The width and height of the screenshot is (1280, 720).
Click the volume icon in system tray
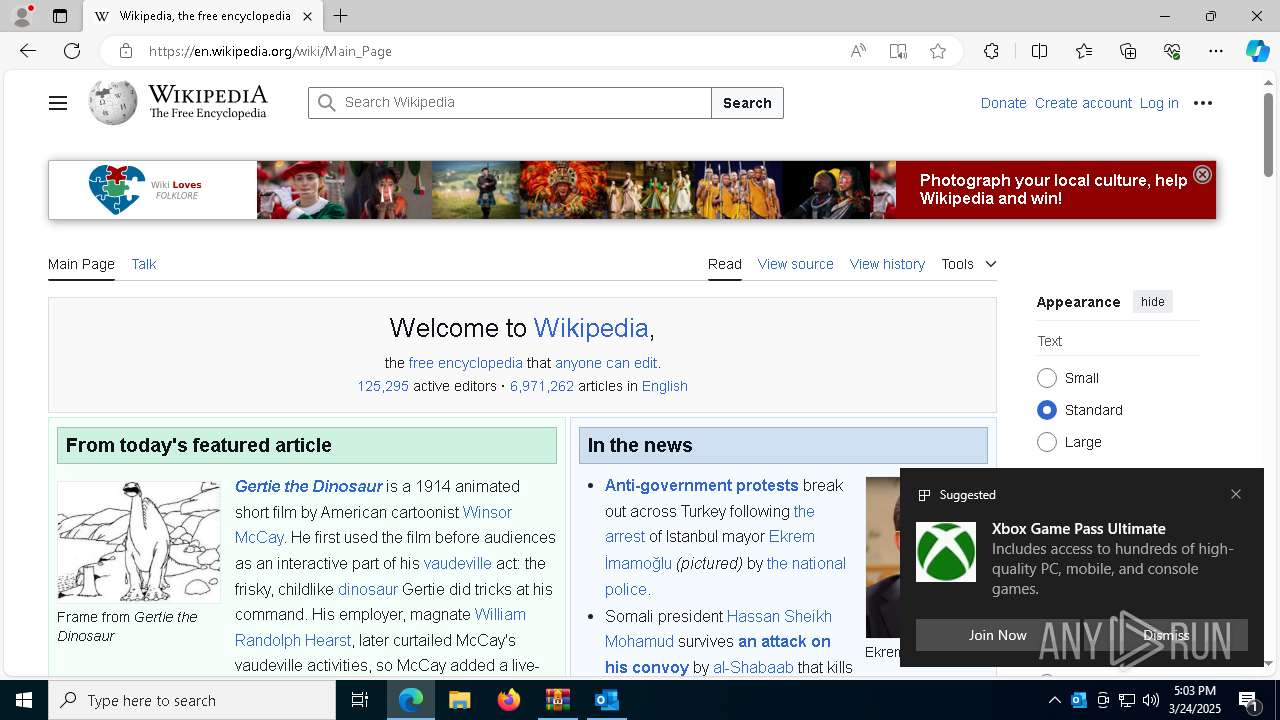1150,700
